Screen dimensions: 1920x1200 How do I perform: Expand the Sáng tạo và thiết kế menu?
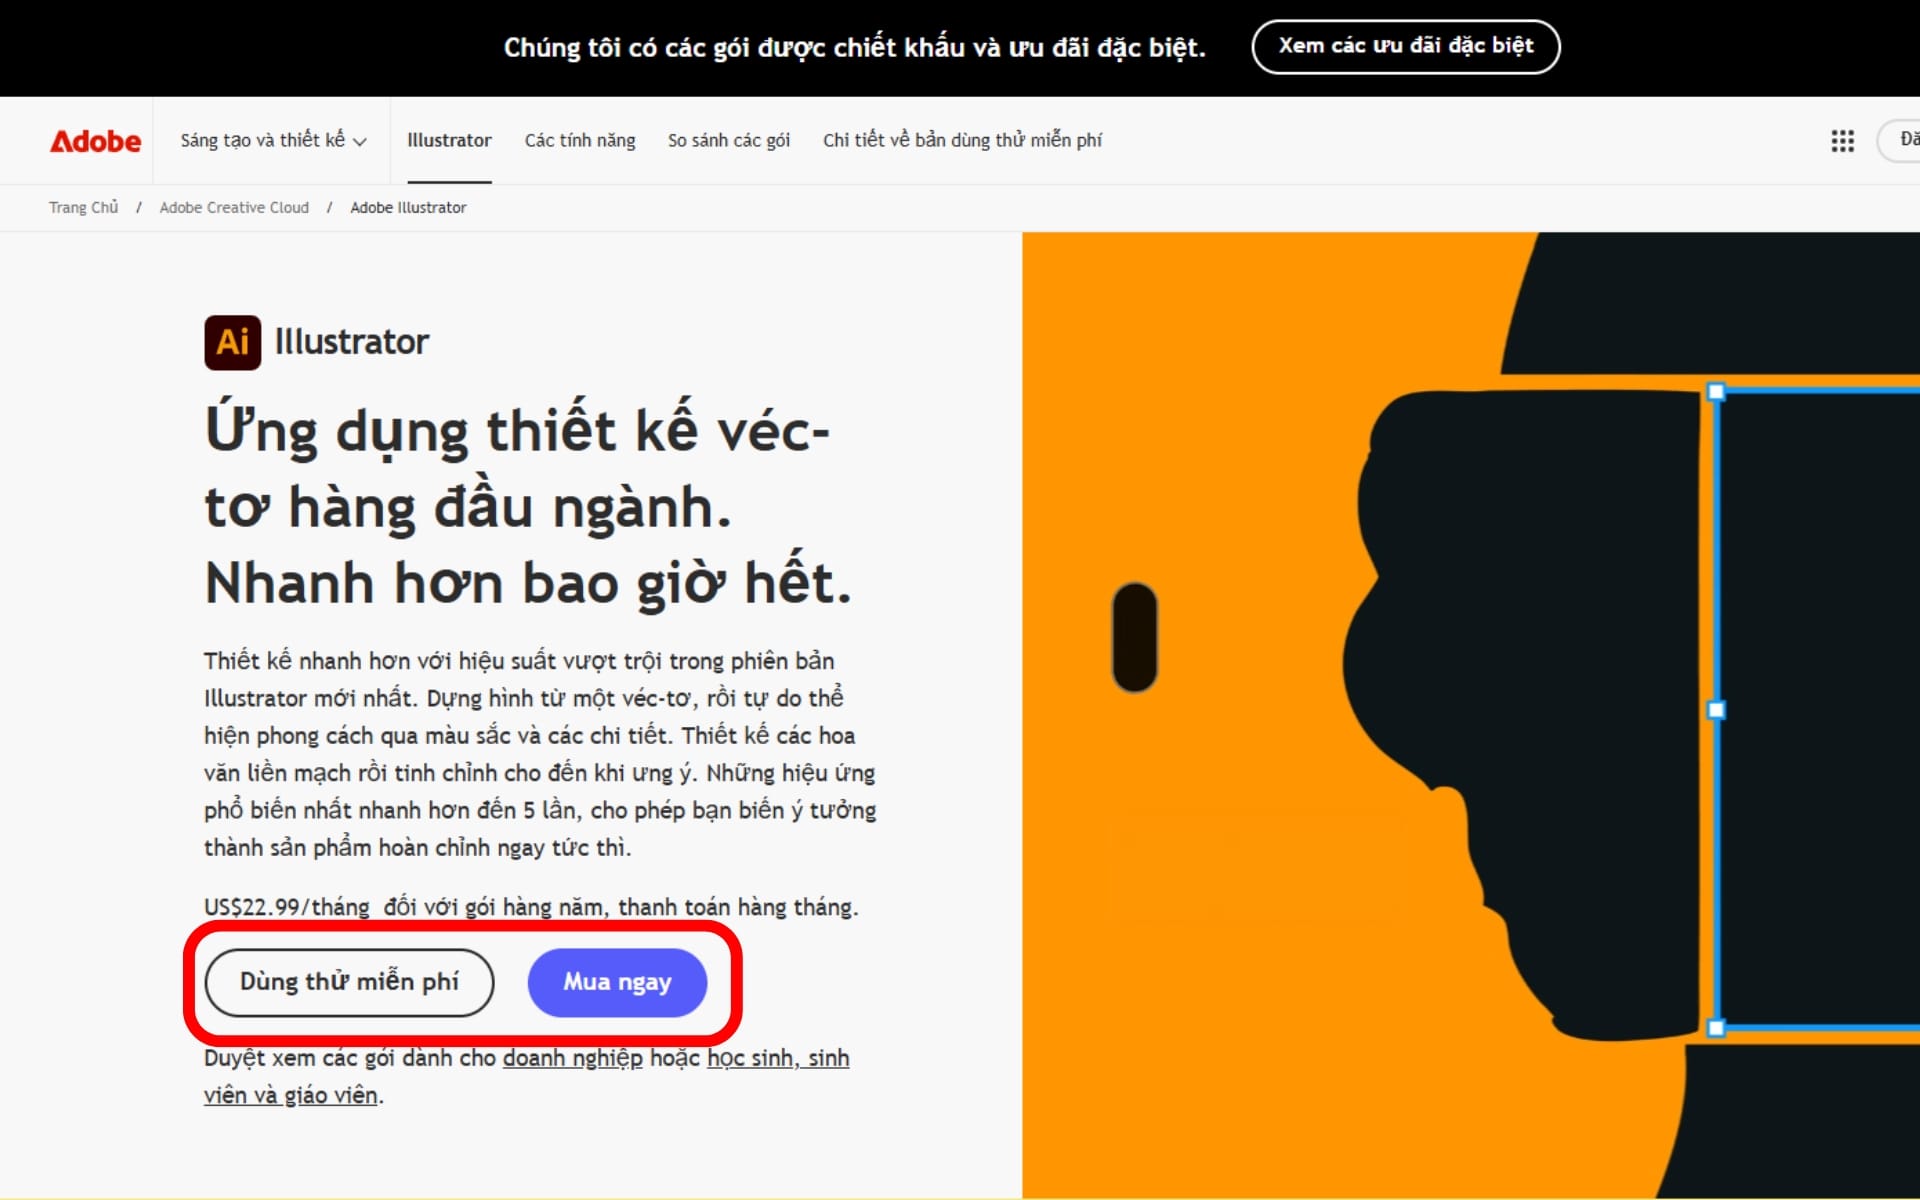[x=273, y=141]
